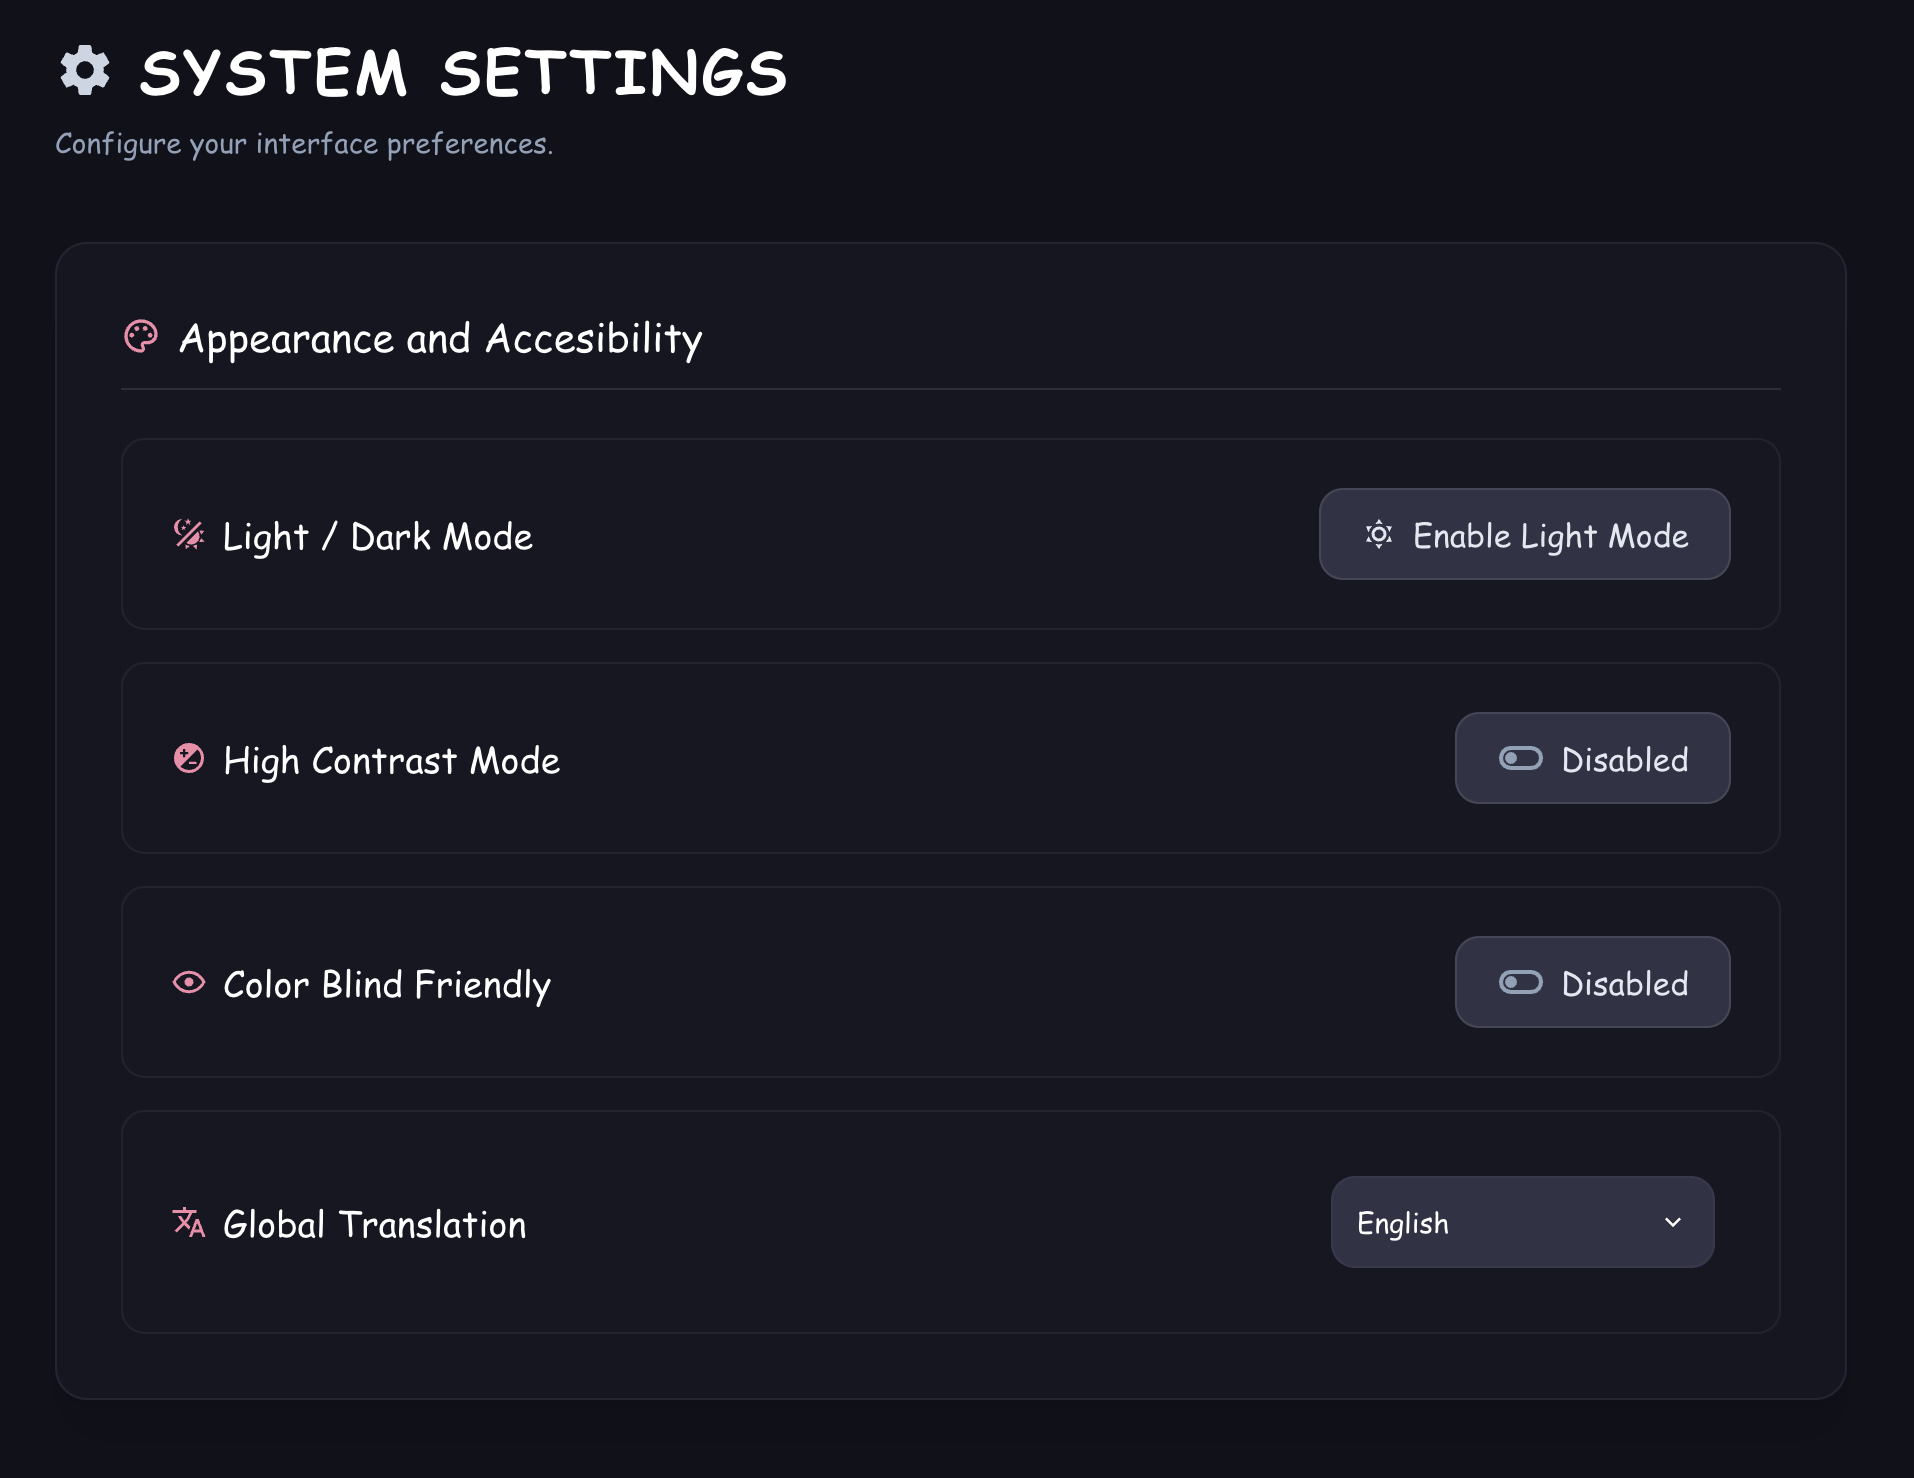Click the Global Translation language icon
The image size is (1914, 1478).
coord(189,1222)
